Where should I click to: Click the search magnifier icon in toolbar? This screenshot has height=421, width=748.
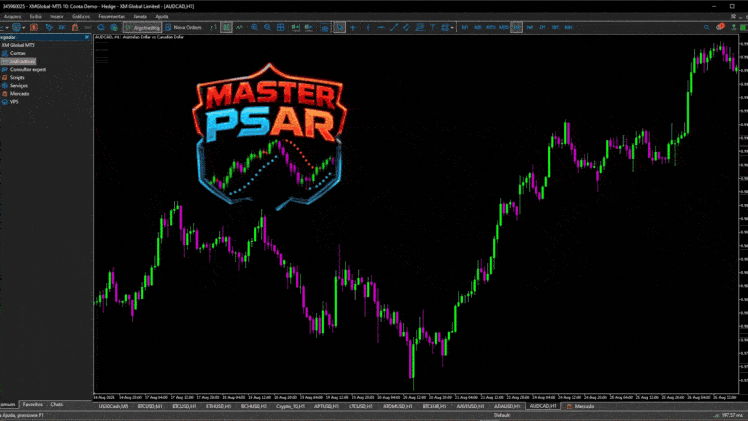706,27
